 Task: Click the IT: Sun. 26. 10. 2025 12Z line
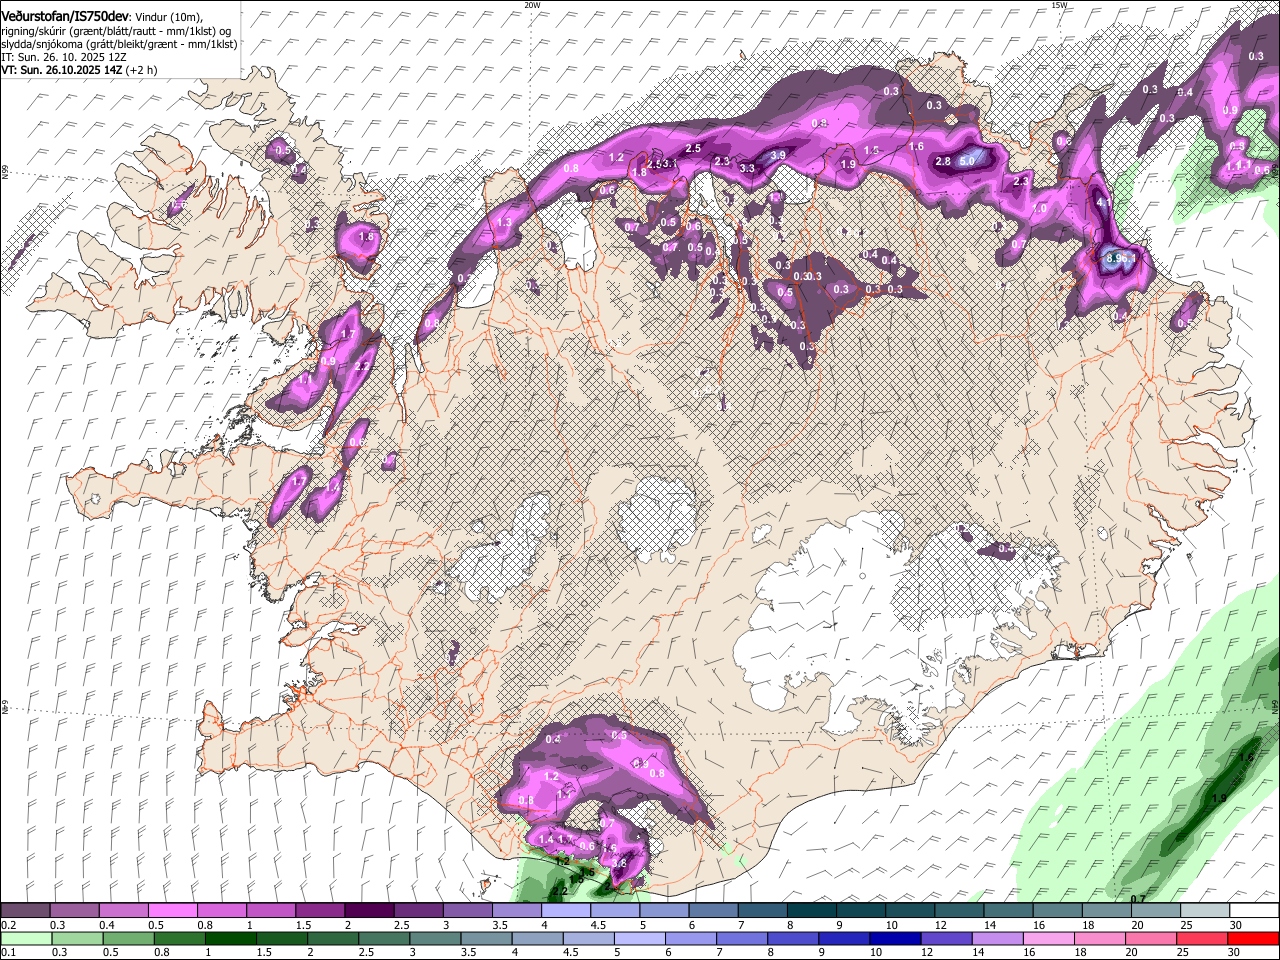(x=63, y=57)
